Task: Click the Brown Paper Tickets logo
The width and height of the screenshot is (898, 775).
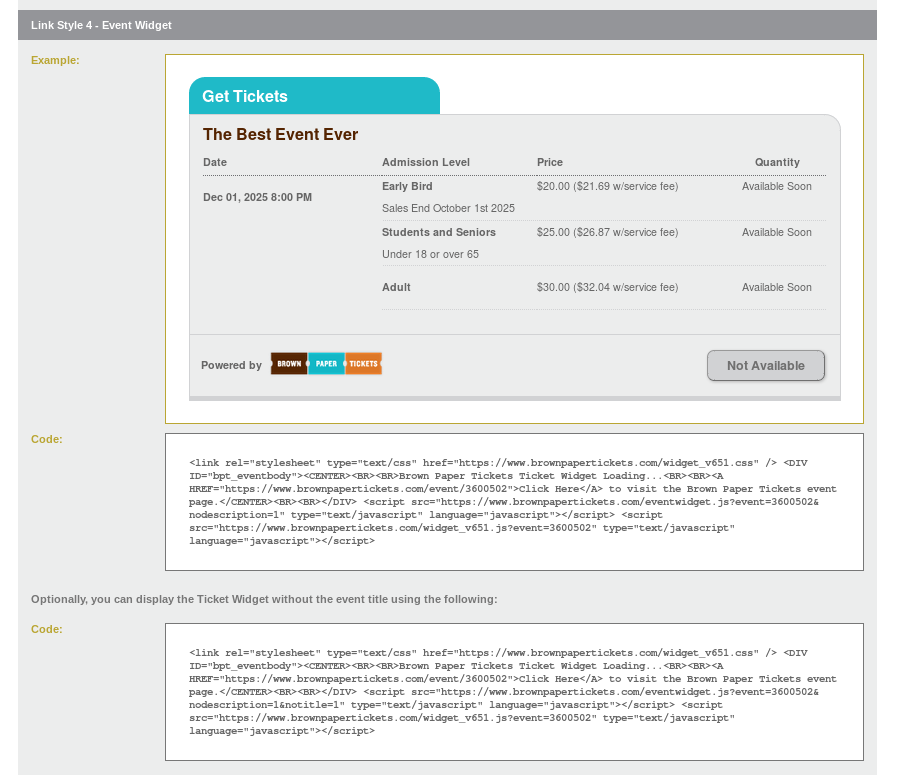Action: pyautogui.click(x=326, y=364)
